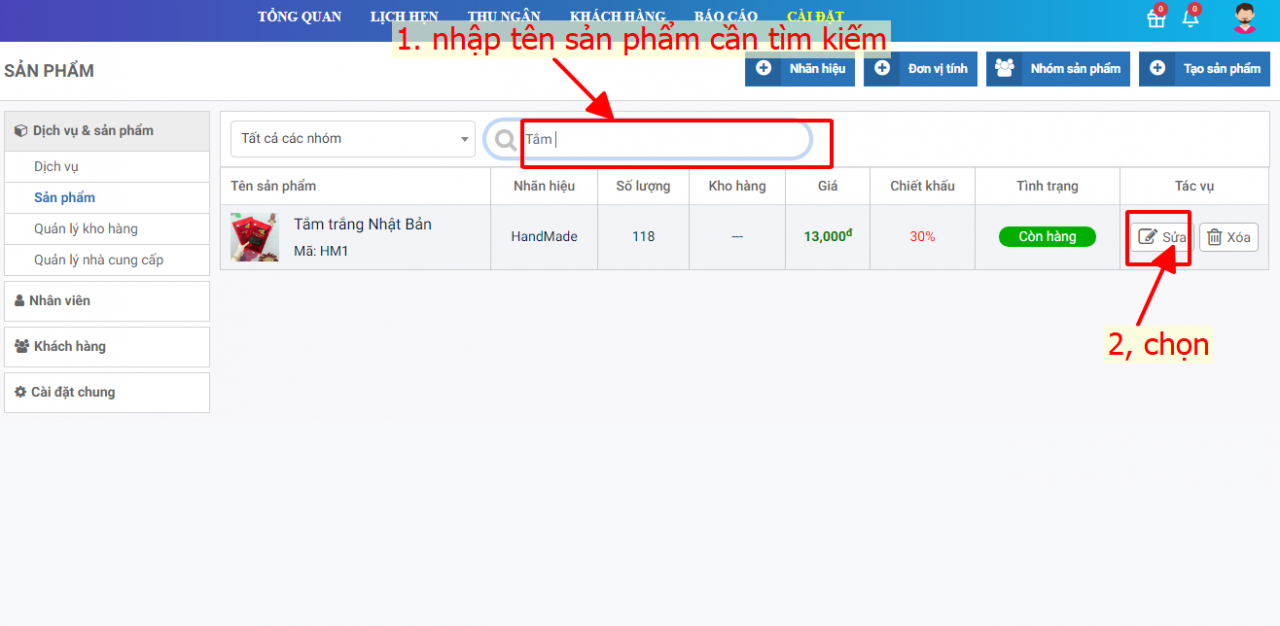The width and height of the screenshot is (1280, 626).
Task: Open the gift box icon in header
Action: tap(1156, 18)
